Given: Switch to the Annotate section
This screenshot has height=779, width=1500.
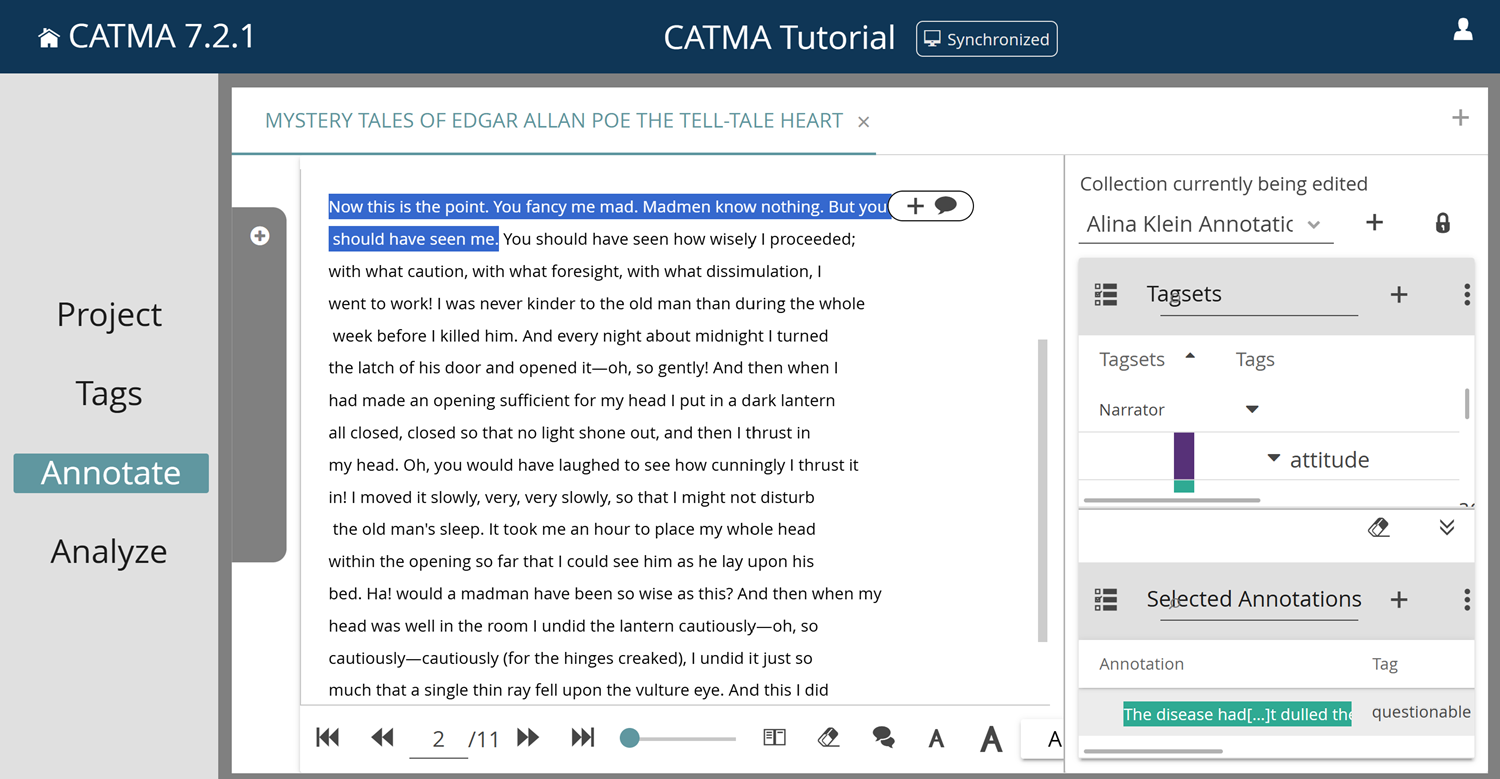Looking at the screenshot, I should (x=111, y=473).
